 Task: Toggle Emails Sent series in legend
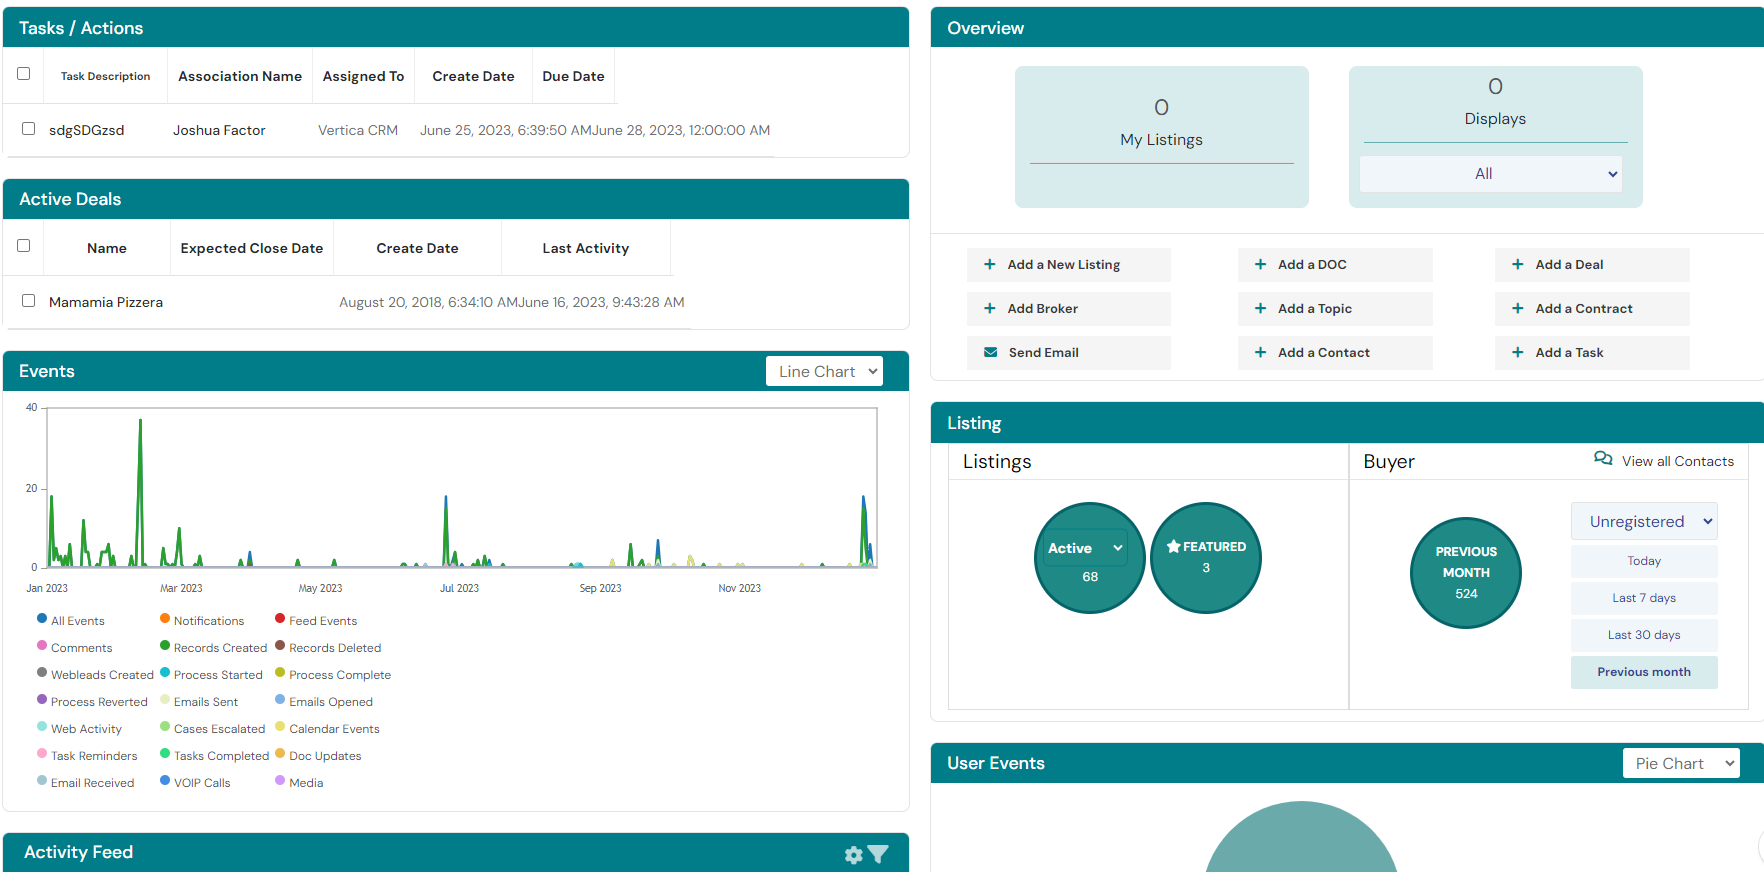pos(199,702)
